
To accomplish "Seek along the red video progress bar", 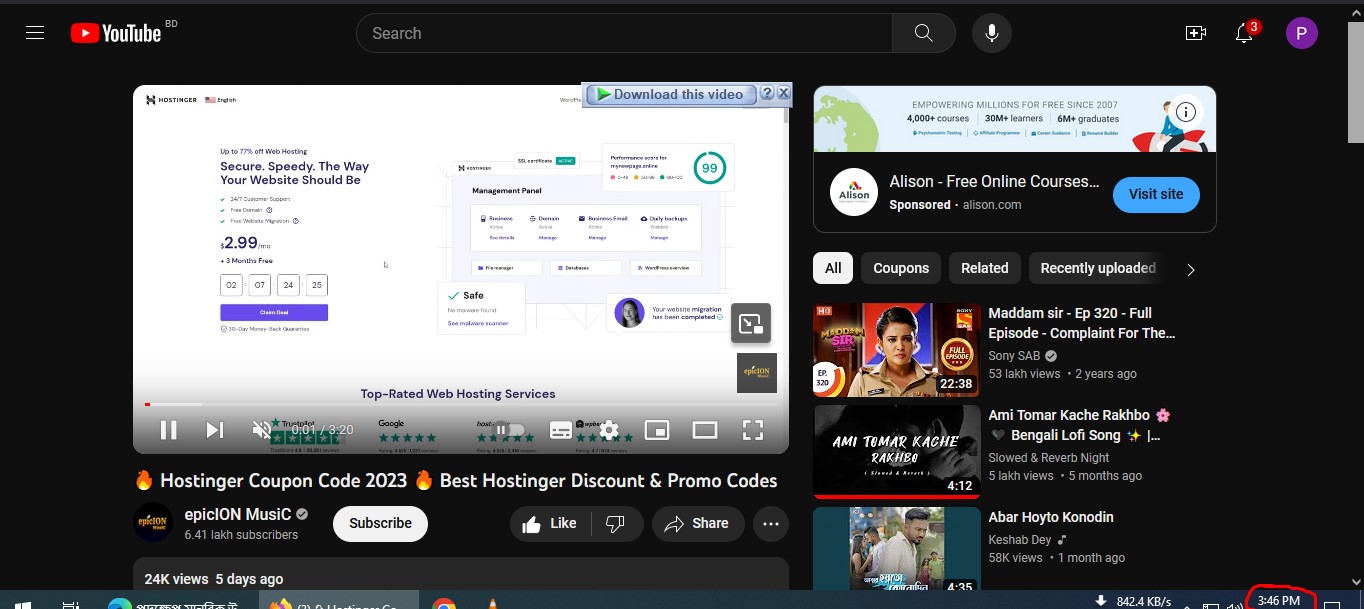I will point(461,404).
